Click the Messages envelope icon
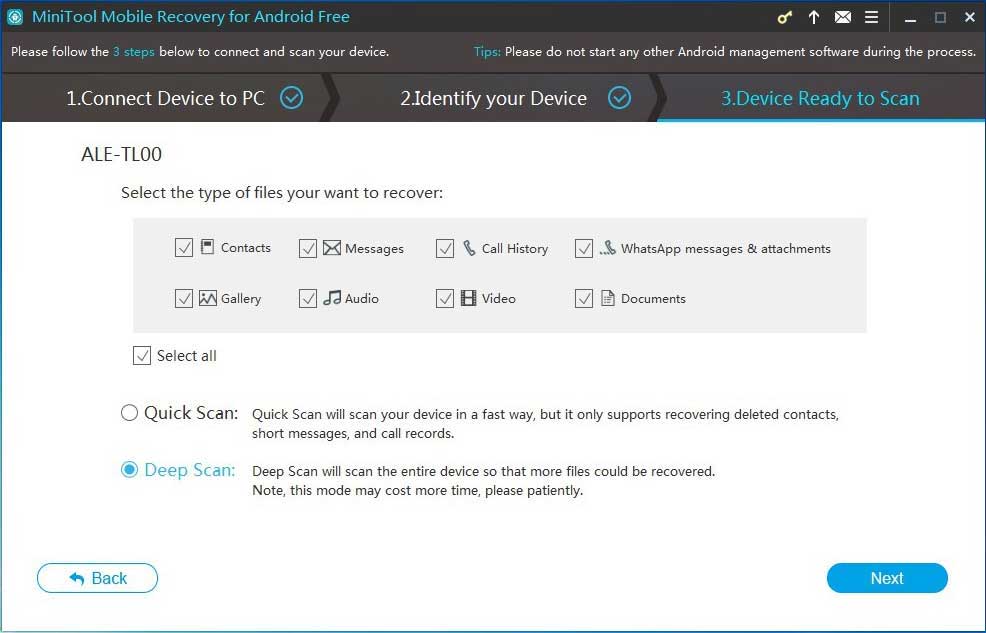Image resolution: width=986 pixels, height=633 pixels. pos(332,248)
